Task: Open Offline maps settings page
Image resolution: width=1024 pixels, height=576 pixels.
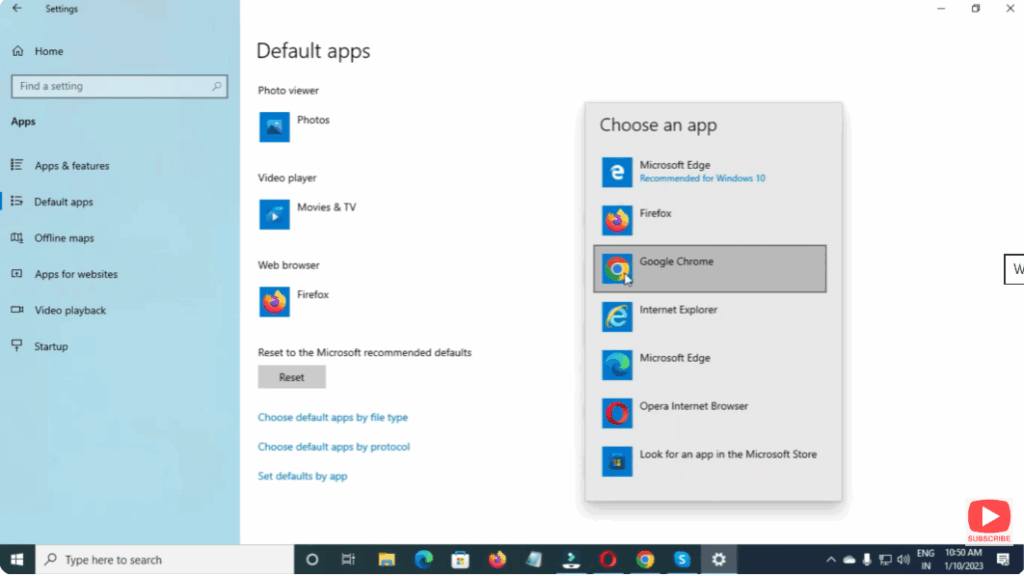Action: pyautogui.click(x=64, y=238)
